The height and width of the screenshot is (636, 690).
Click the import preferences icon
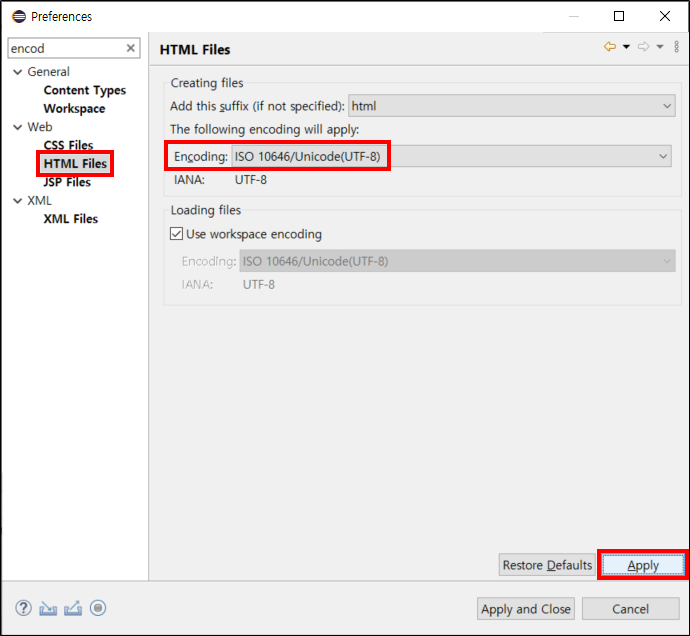[x=48, y=608]
